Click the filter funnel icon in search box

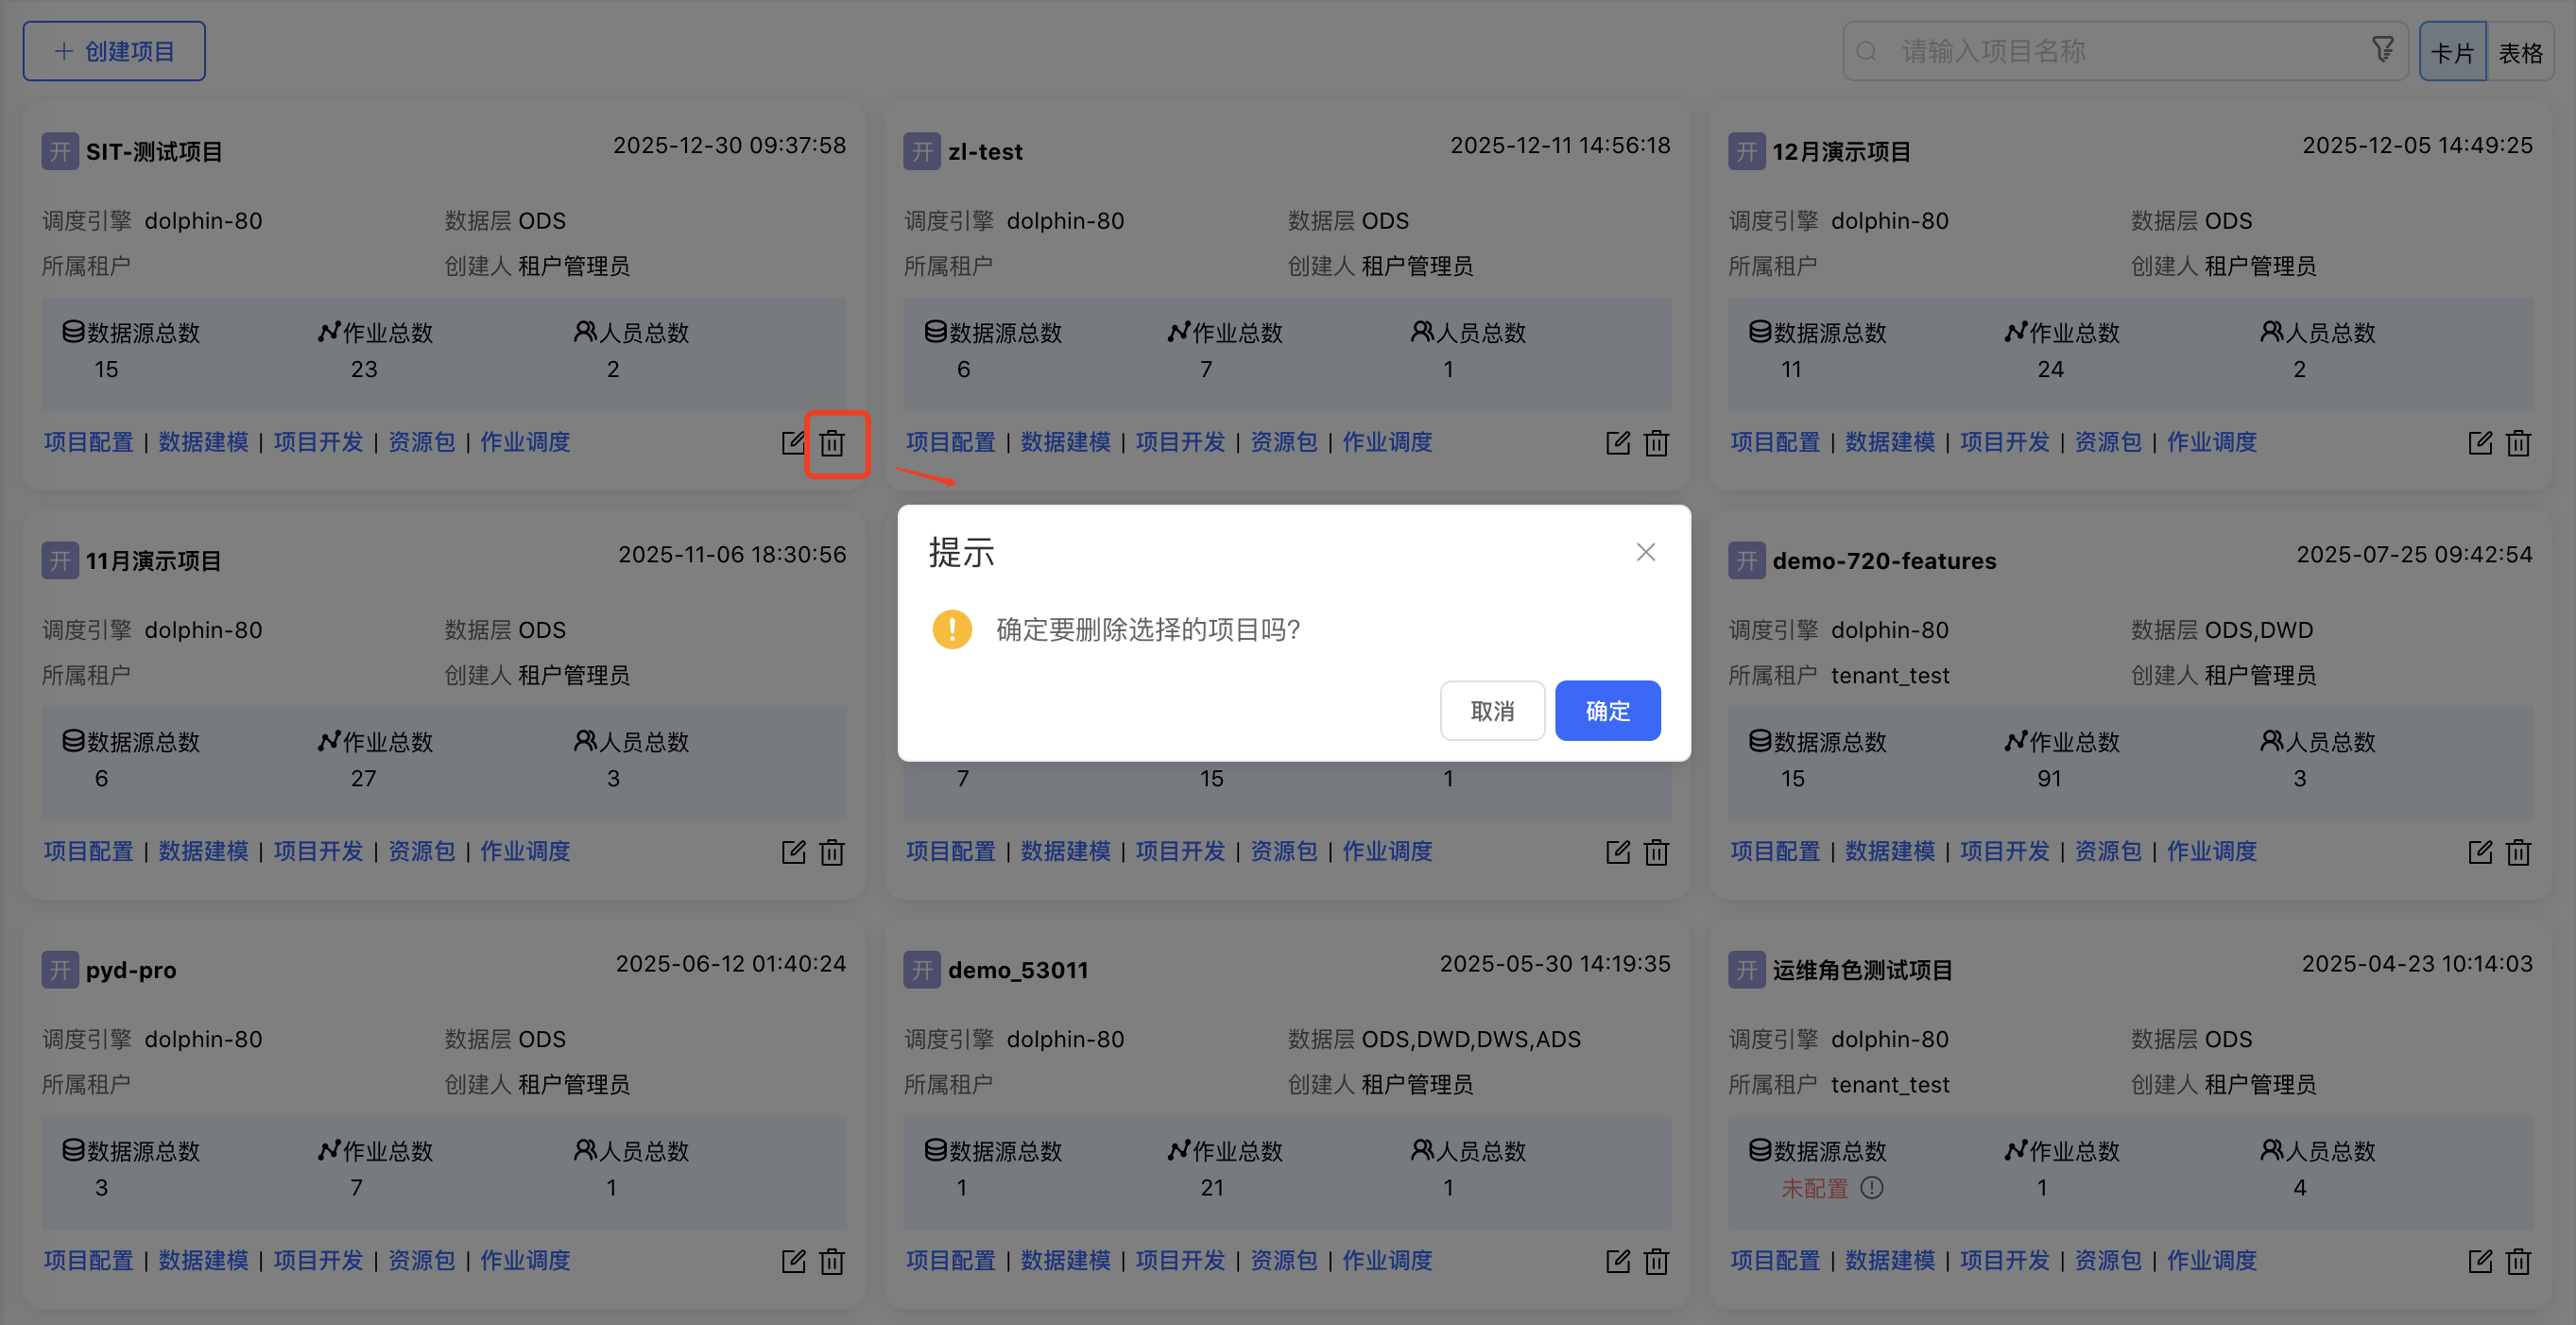point(2382,49)
